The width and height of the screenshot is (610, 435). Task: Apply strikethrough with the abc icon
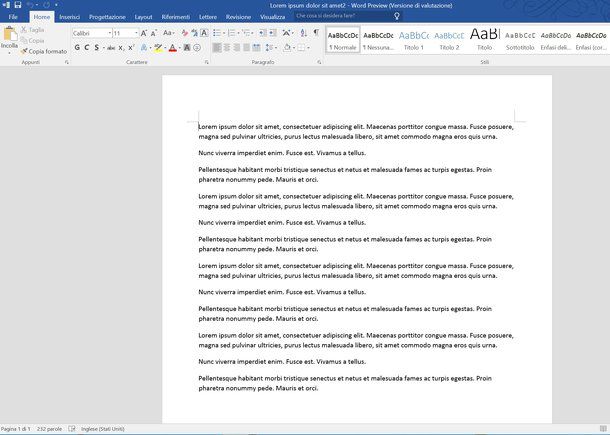coord(111,48)
